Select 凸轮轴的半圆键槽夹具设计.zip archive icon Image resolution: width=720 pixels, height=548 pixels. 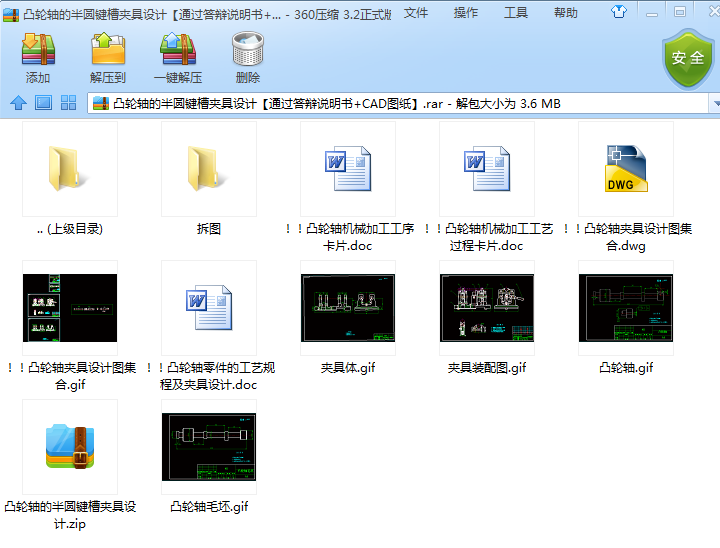coord(70,446)
